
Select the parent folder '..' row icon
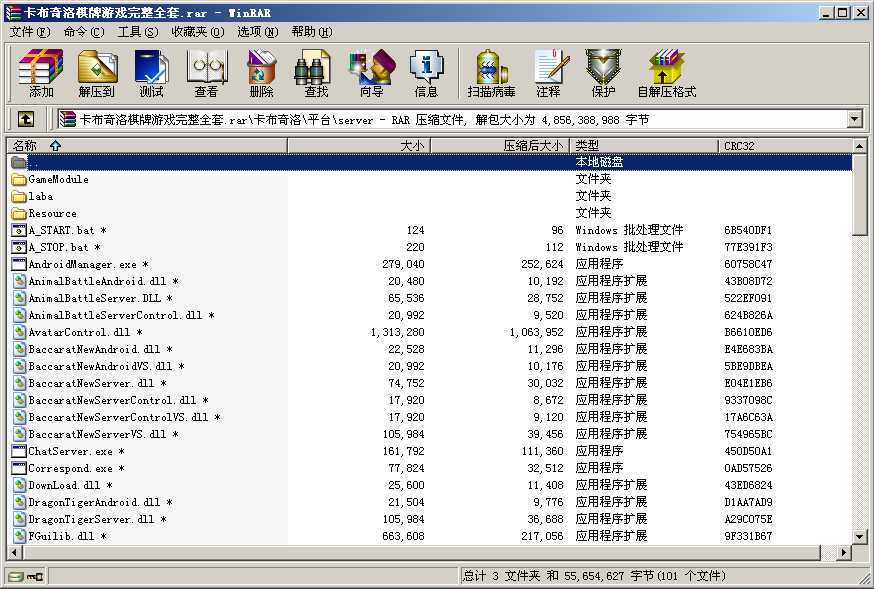click(x=19, y=162)
